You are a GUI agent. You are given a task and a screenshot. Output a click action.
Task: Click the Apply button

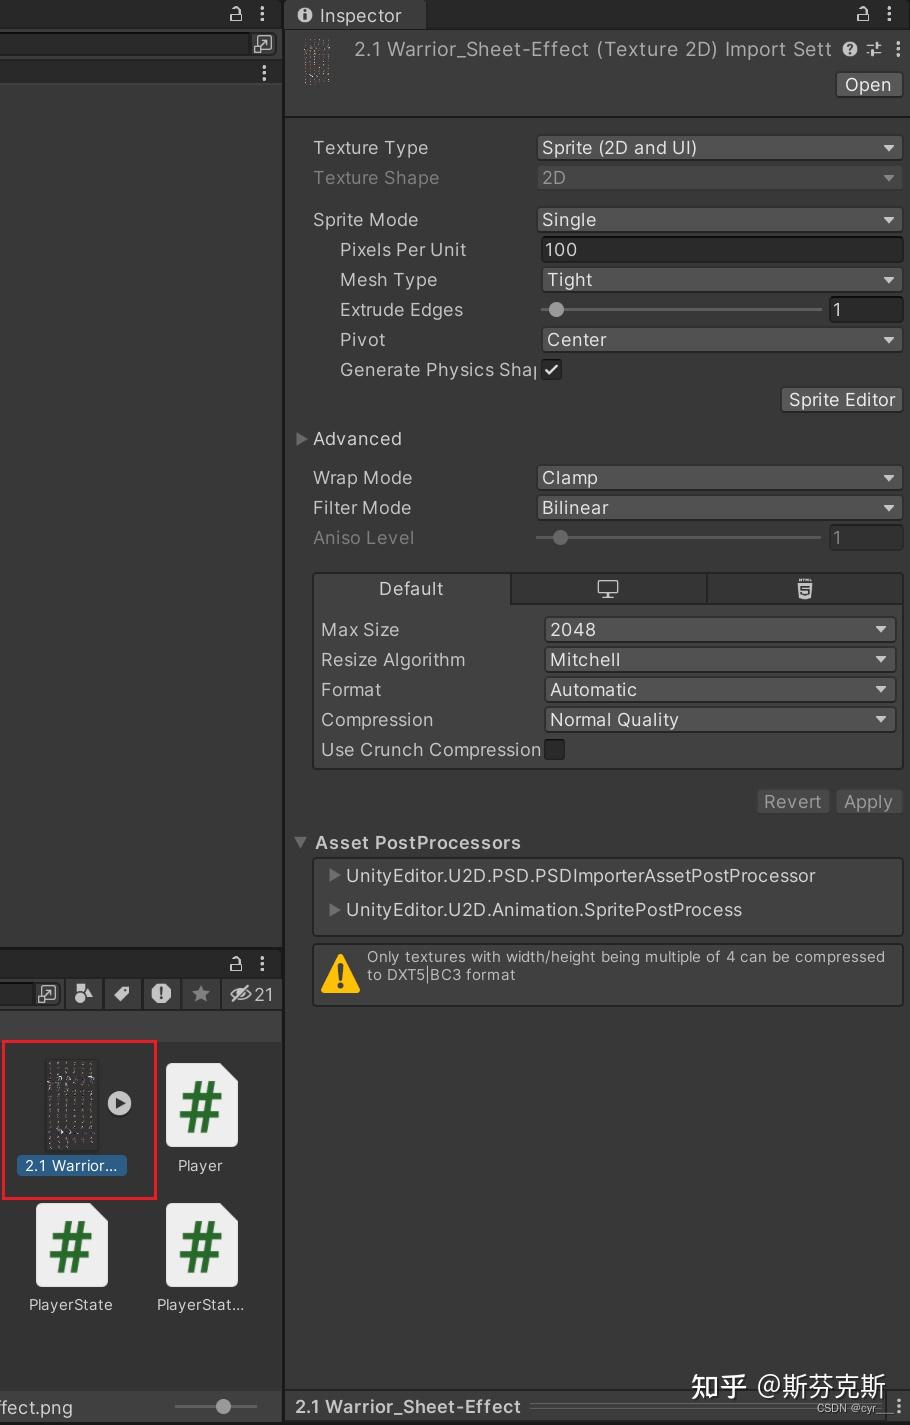[868, 801]
